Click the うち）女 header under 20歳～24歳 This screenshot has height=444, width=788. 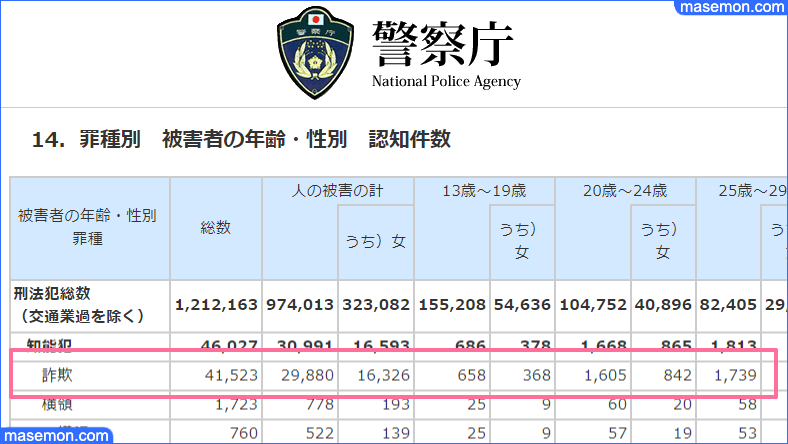point(663,241)
